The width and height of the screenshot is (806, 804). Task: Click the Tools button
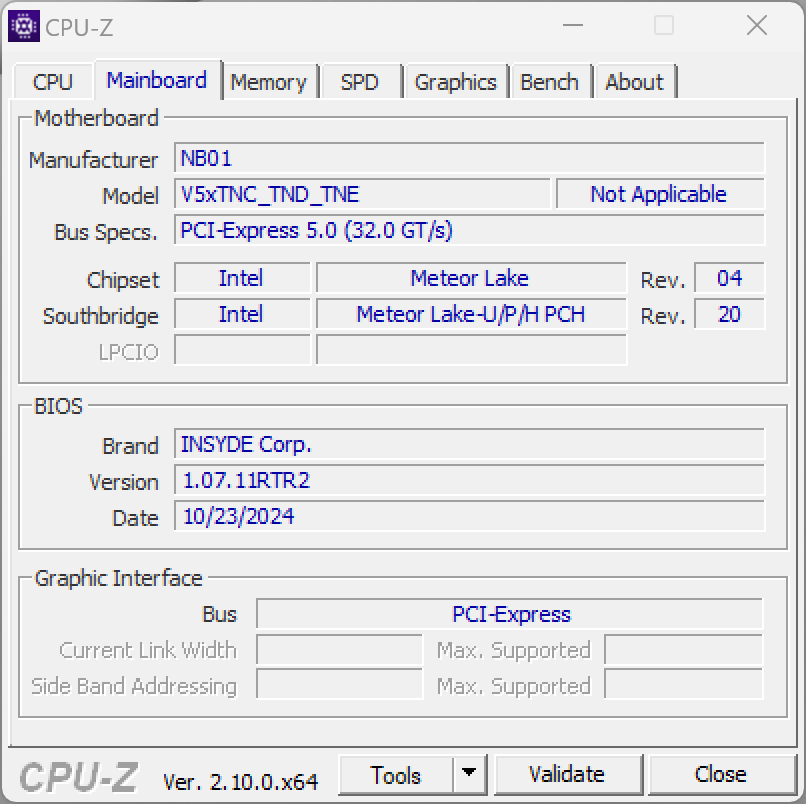click(x=396, y=775)
